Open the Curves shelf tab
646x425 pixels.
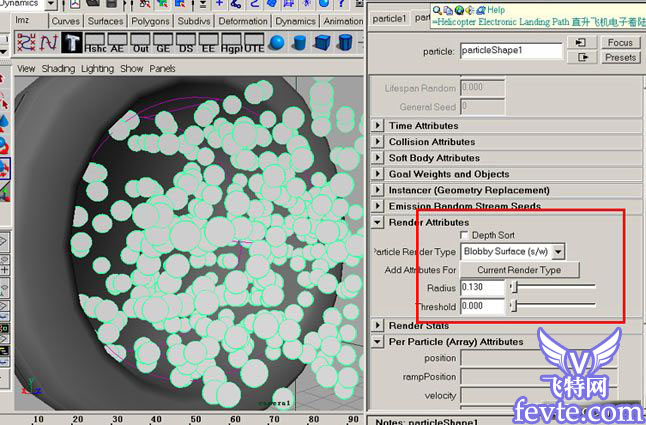tap(66, 21)
